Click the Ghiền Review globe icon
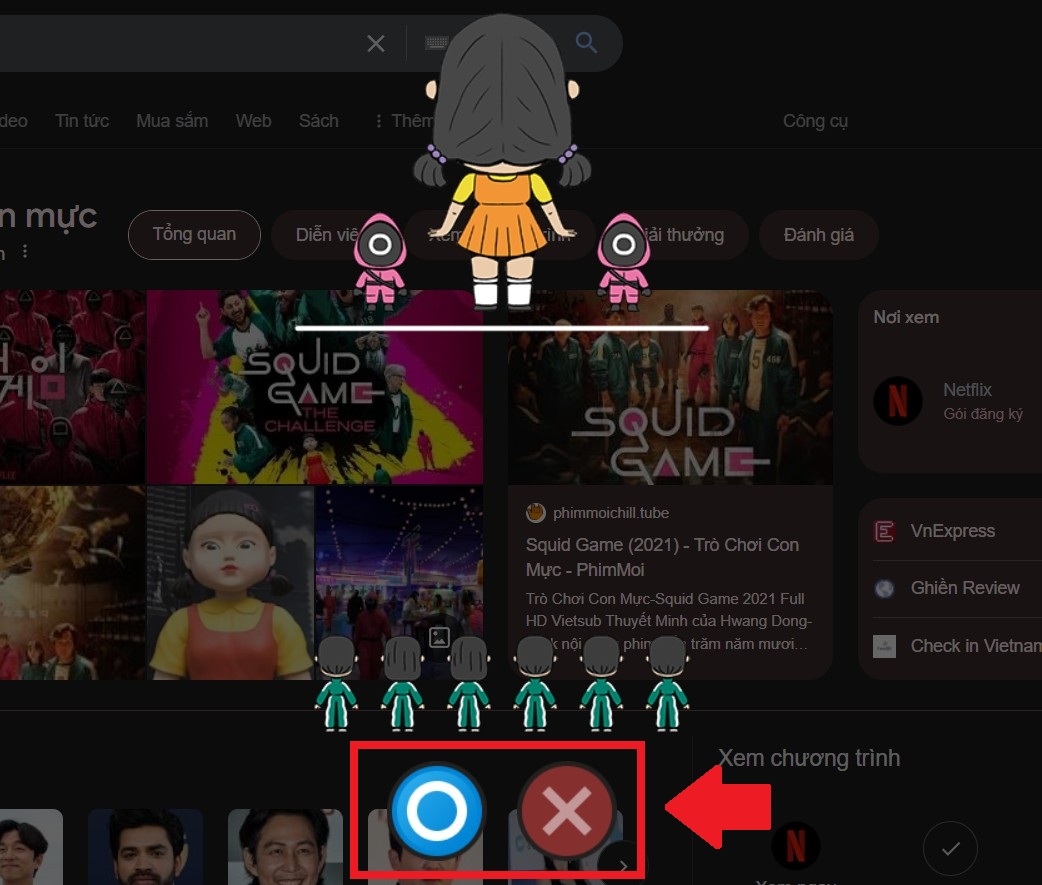1042x885 pixels. (x=884, y=589)
